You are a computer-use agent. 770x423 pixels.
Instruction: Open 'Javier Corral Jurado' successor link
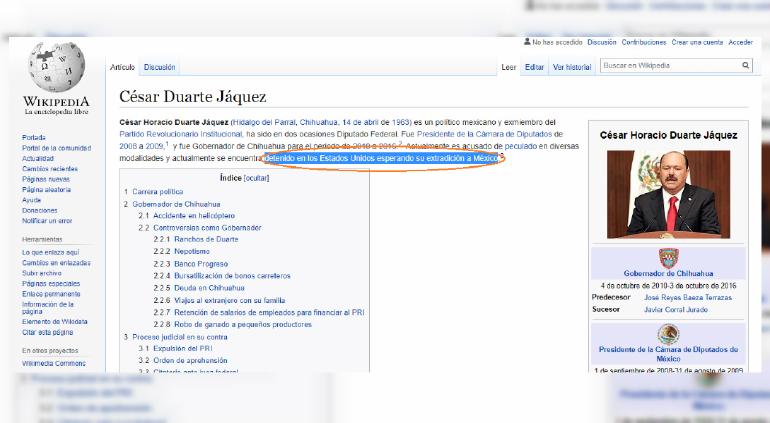coord(676,310)
